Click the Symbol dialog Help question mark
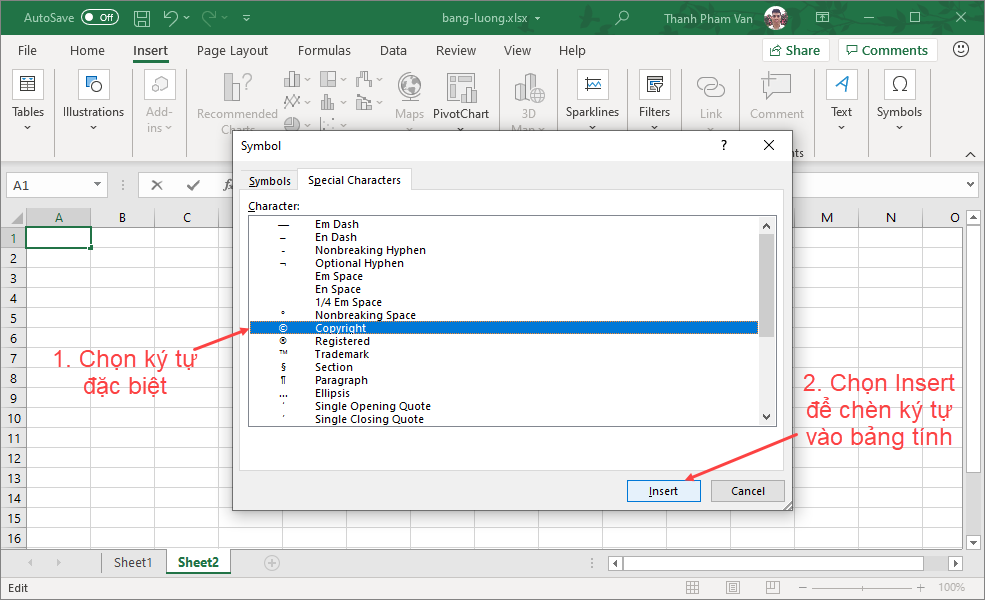985x600 pixels. pyautogui.click(x=724, y=145)
